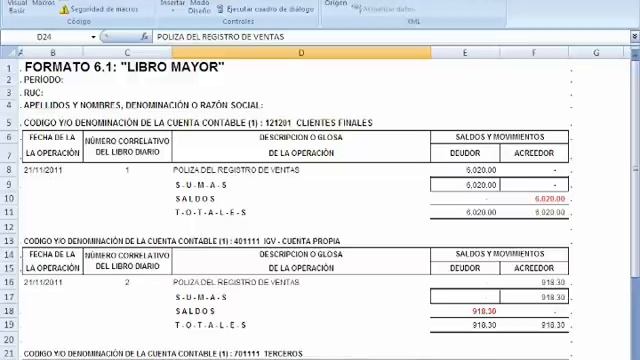Click the boxed 6,020.00 sumas value in row 9

pos(481,185)
